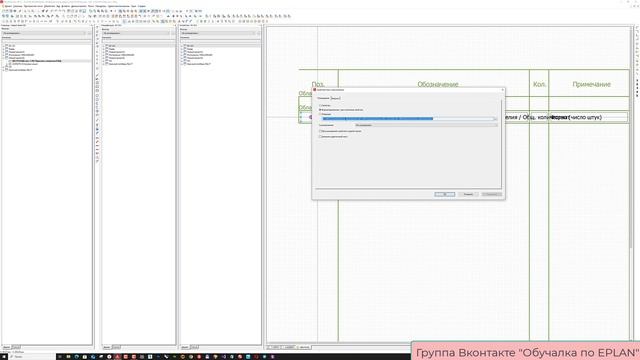Open the Windows Start menu
The image size is (640, 360).
4,357
